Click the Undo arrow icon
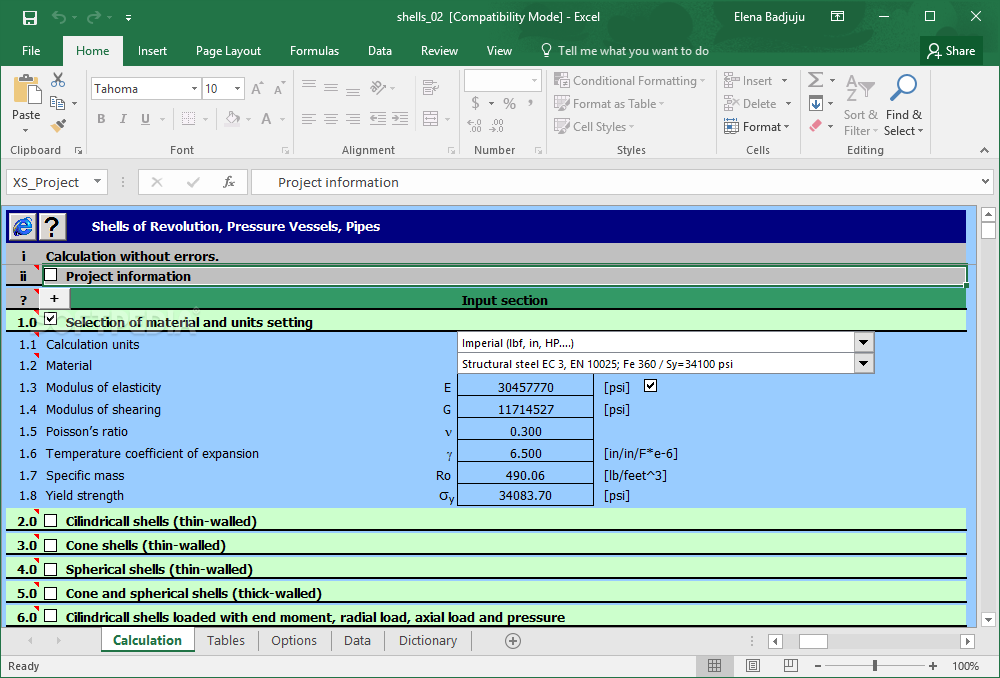This screenshot has width=1000, height=678. pos(59,17)
